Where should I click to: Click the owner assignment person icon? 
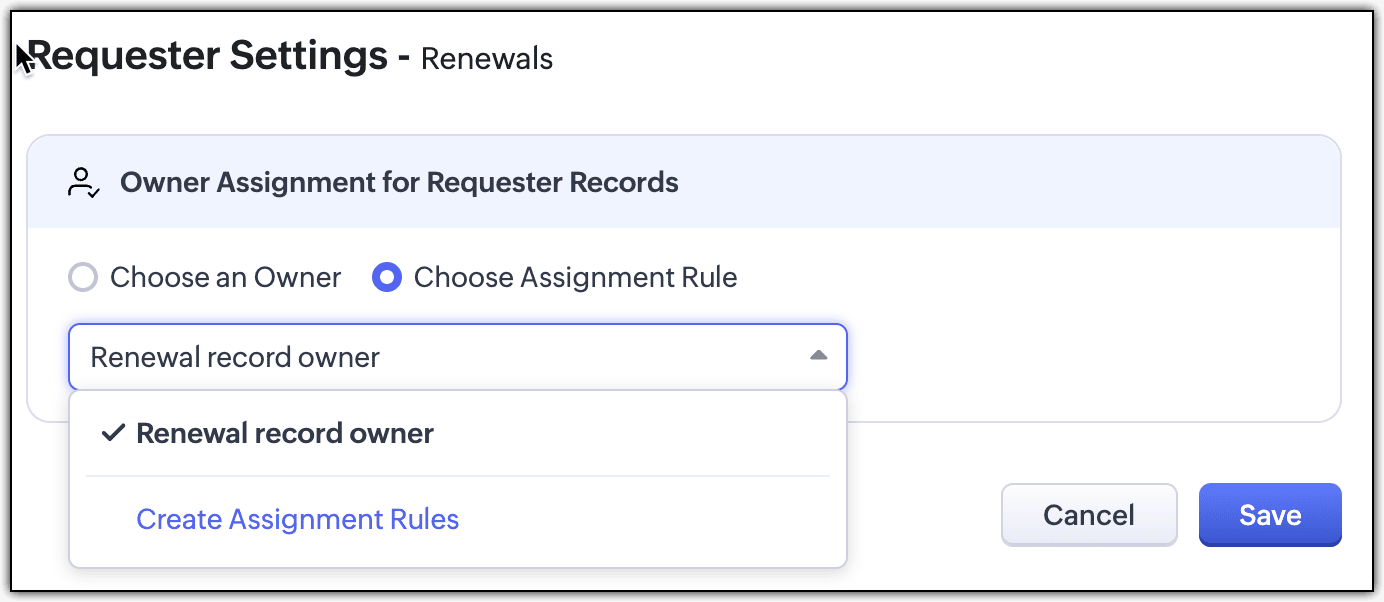(x=82, y=183)
